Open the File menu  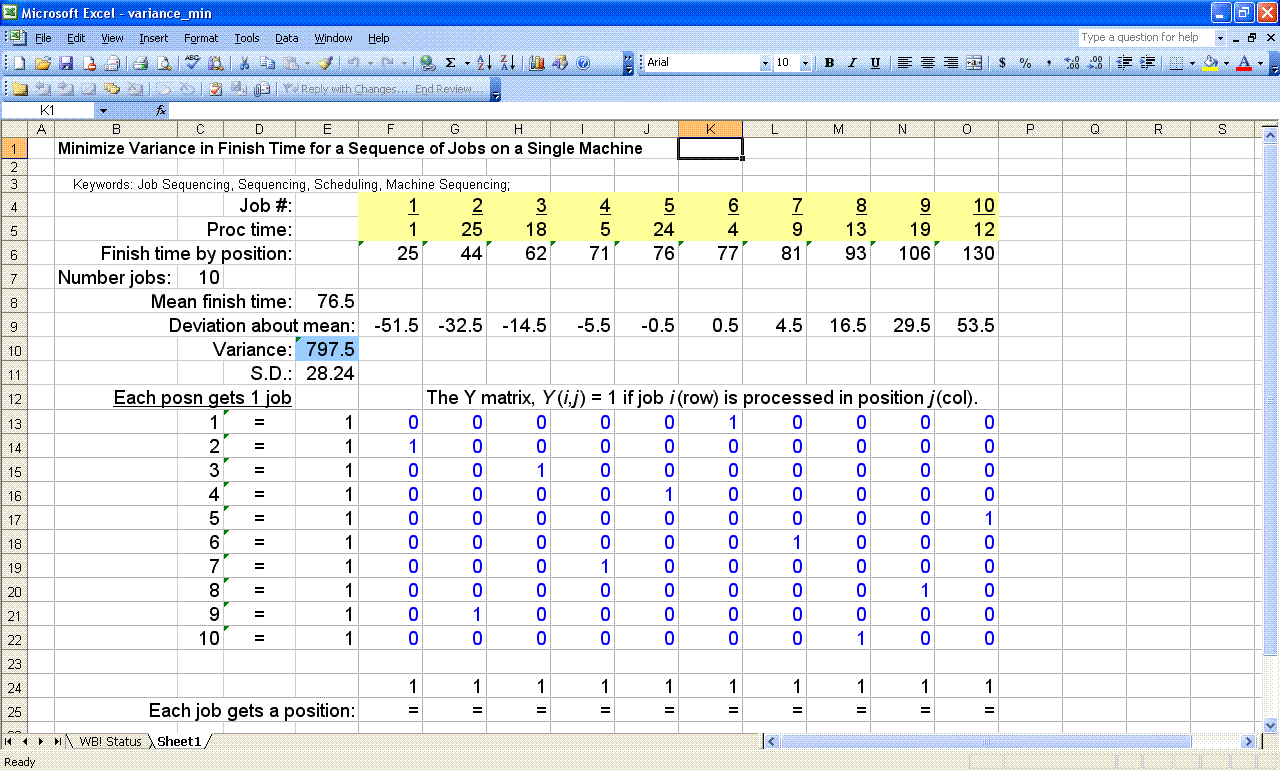(x=43, y=38)
